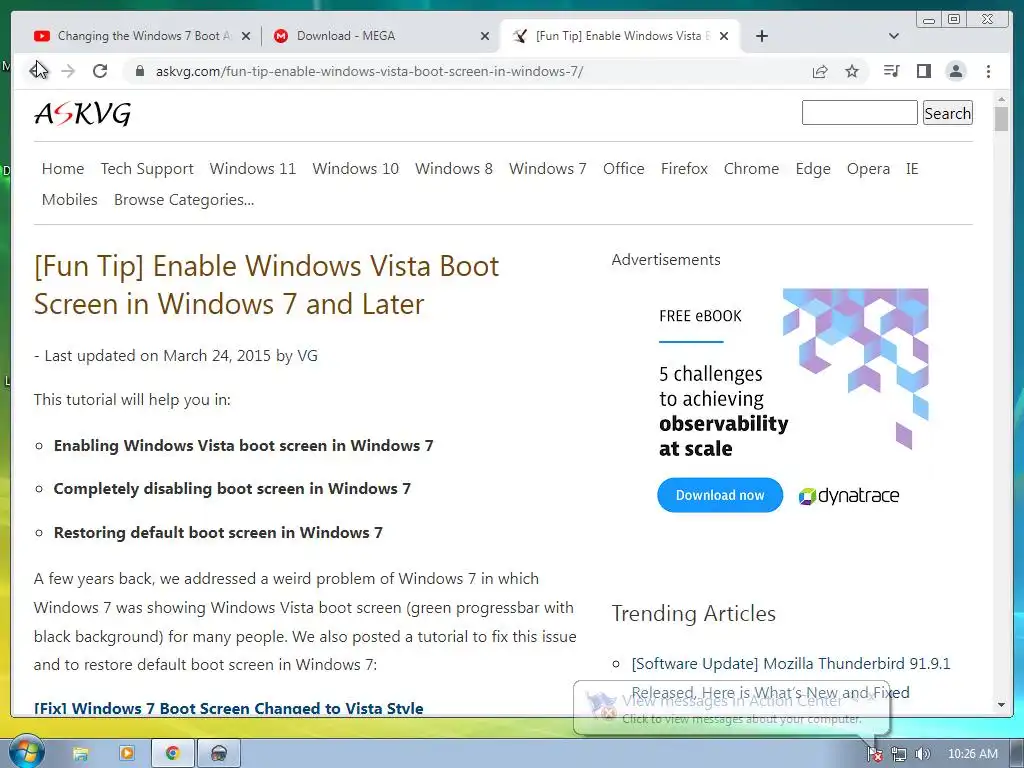
Task: Open Action Center flag tray icon
Action: click(x=874, y=754)
